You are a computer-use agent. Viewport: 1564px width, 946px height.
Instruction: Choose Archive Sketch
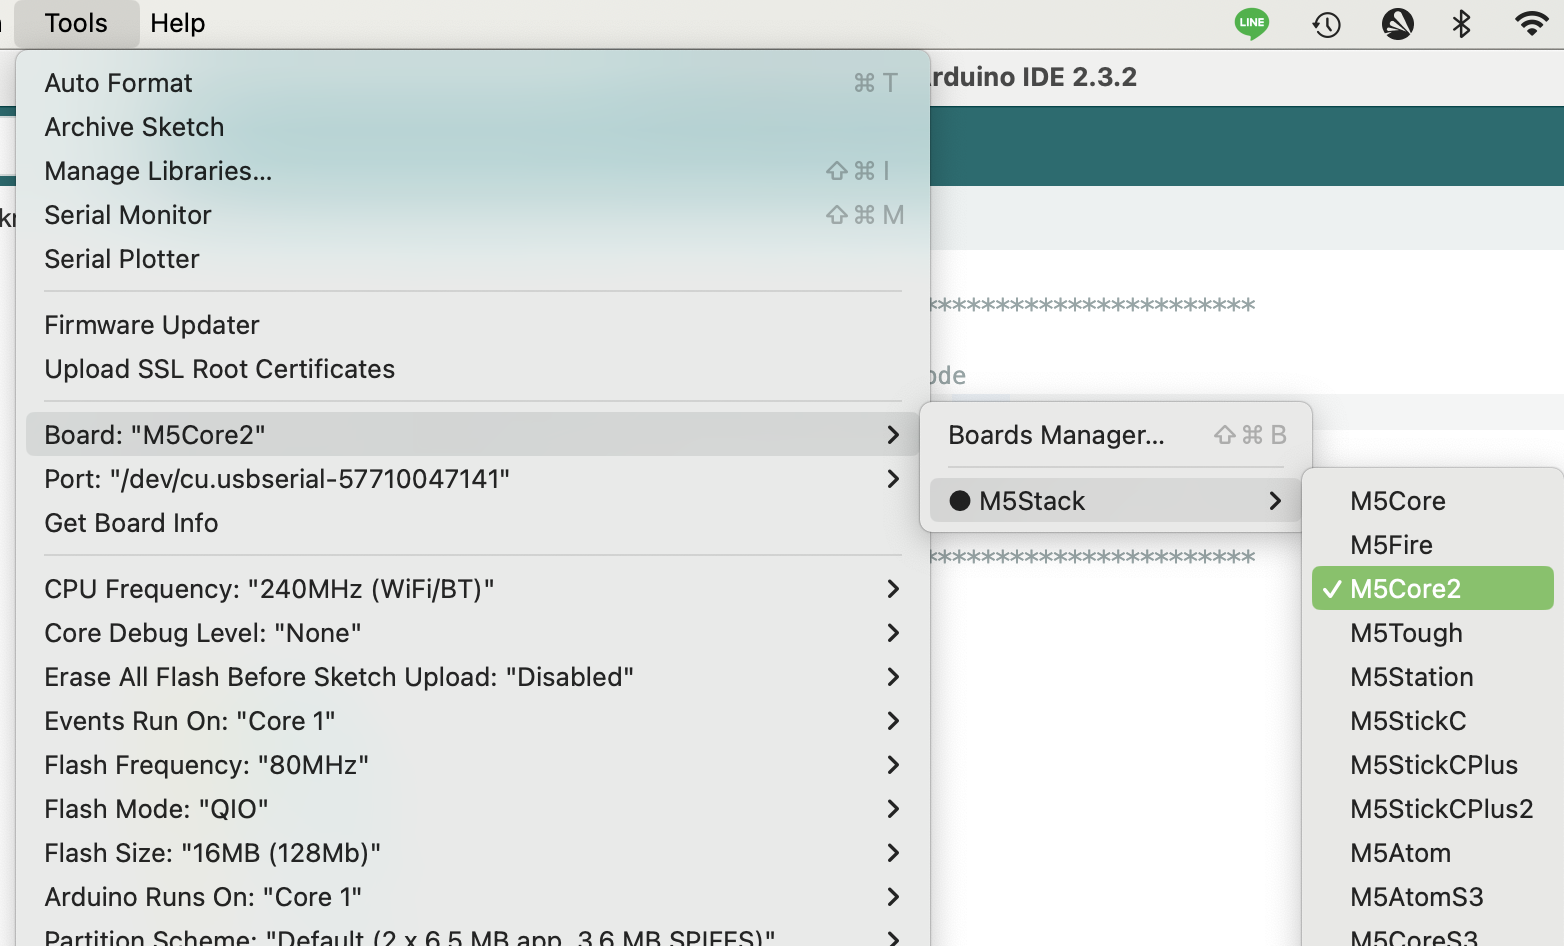click(x=473, y=127)
